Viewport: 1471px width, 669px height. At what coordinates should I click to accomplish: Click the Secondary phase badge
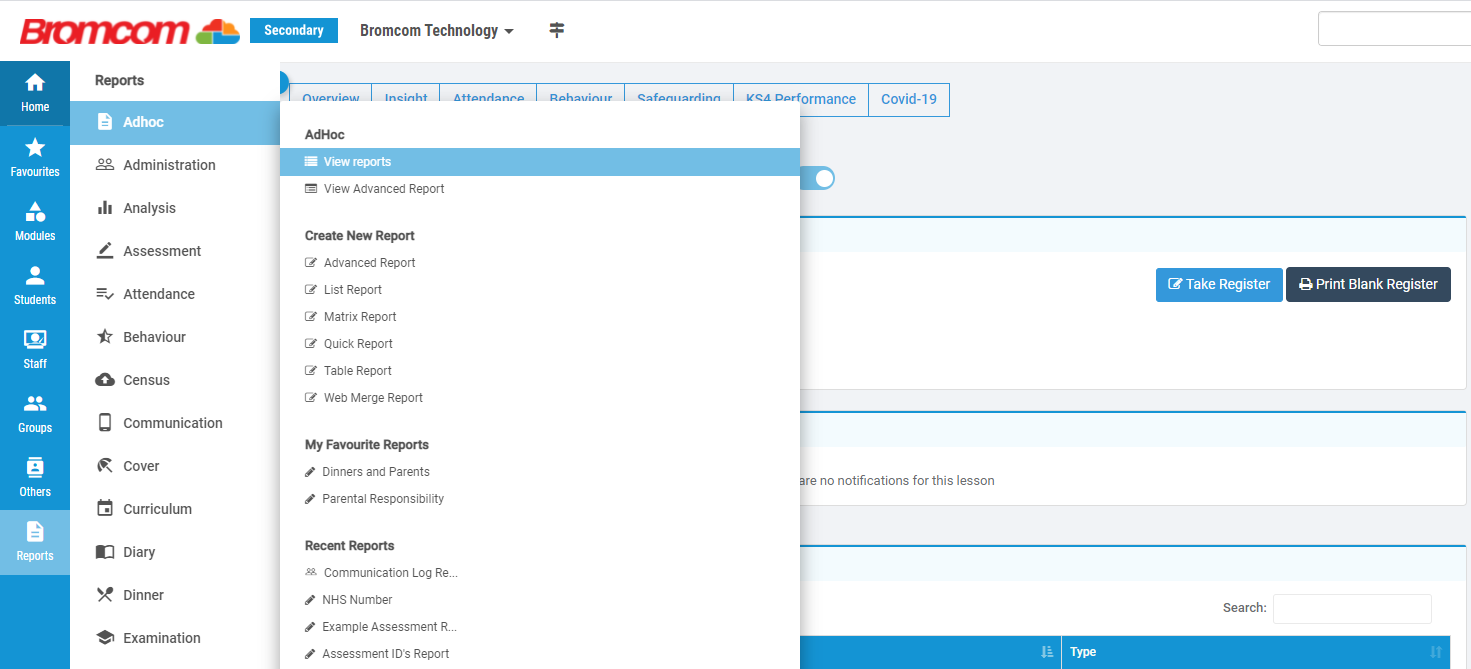coord(293,30)
